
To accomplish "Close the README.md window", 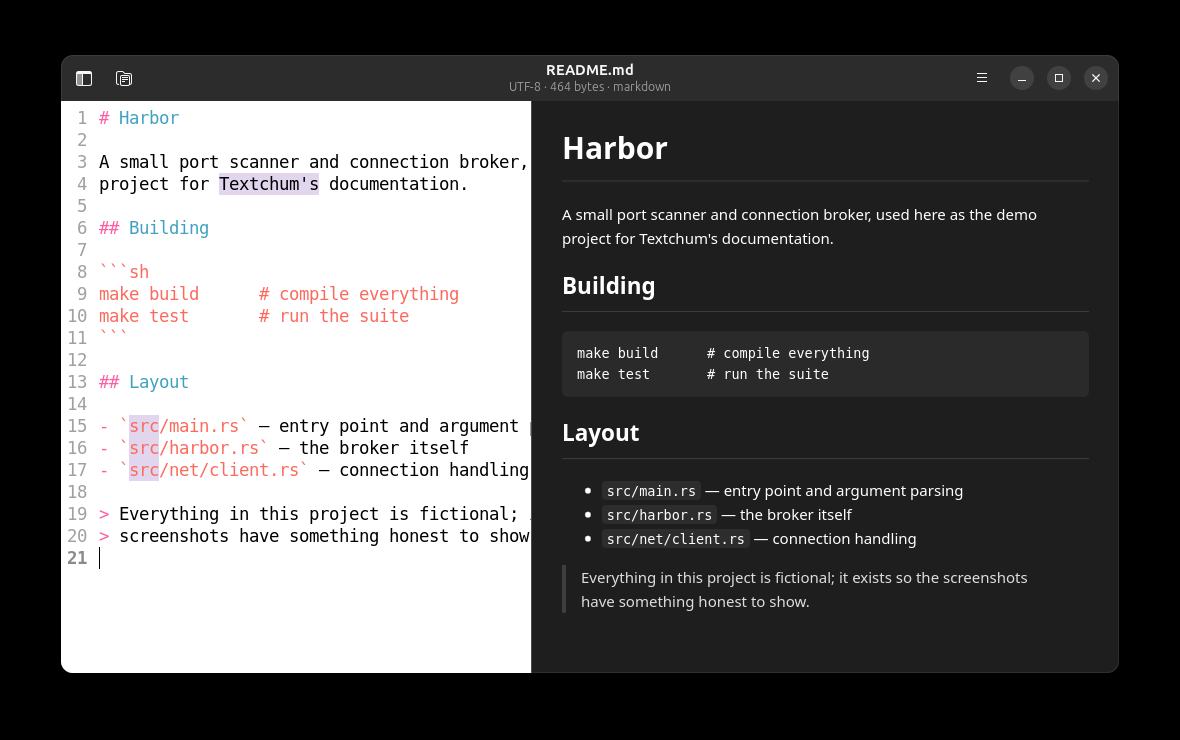I will pyautogui.click(x=1096, y=78).
